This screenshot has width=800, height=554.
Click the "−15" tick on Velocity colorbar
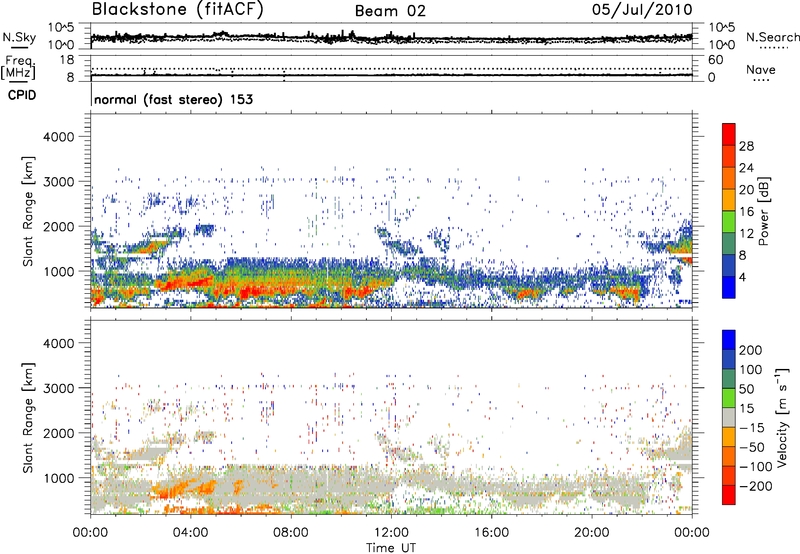(x=751, y=427)
